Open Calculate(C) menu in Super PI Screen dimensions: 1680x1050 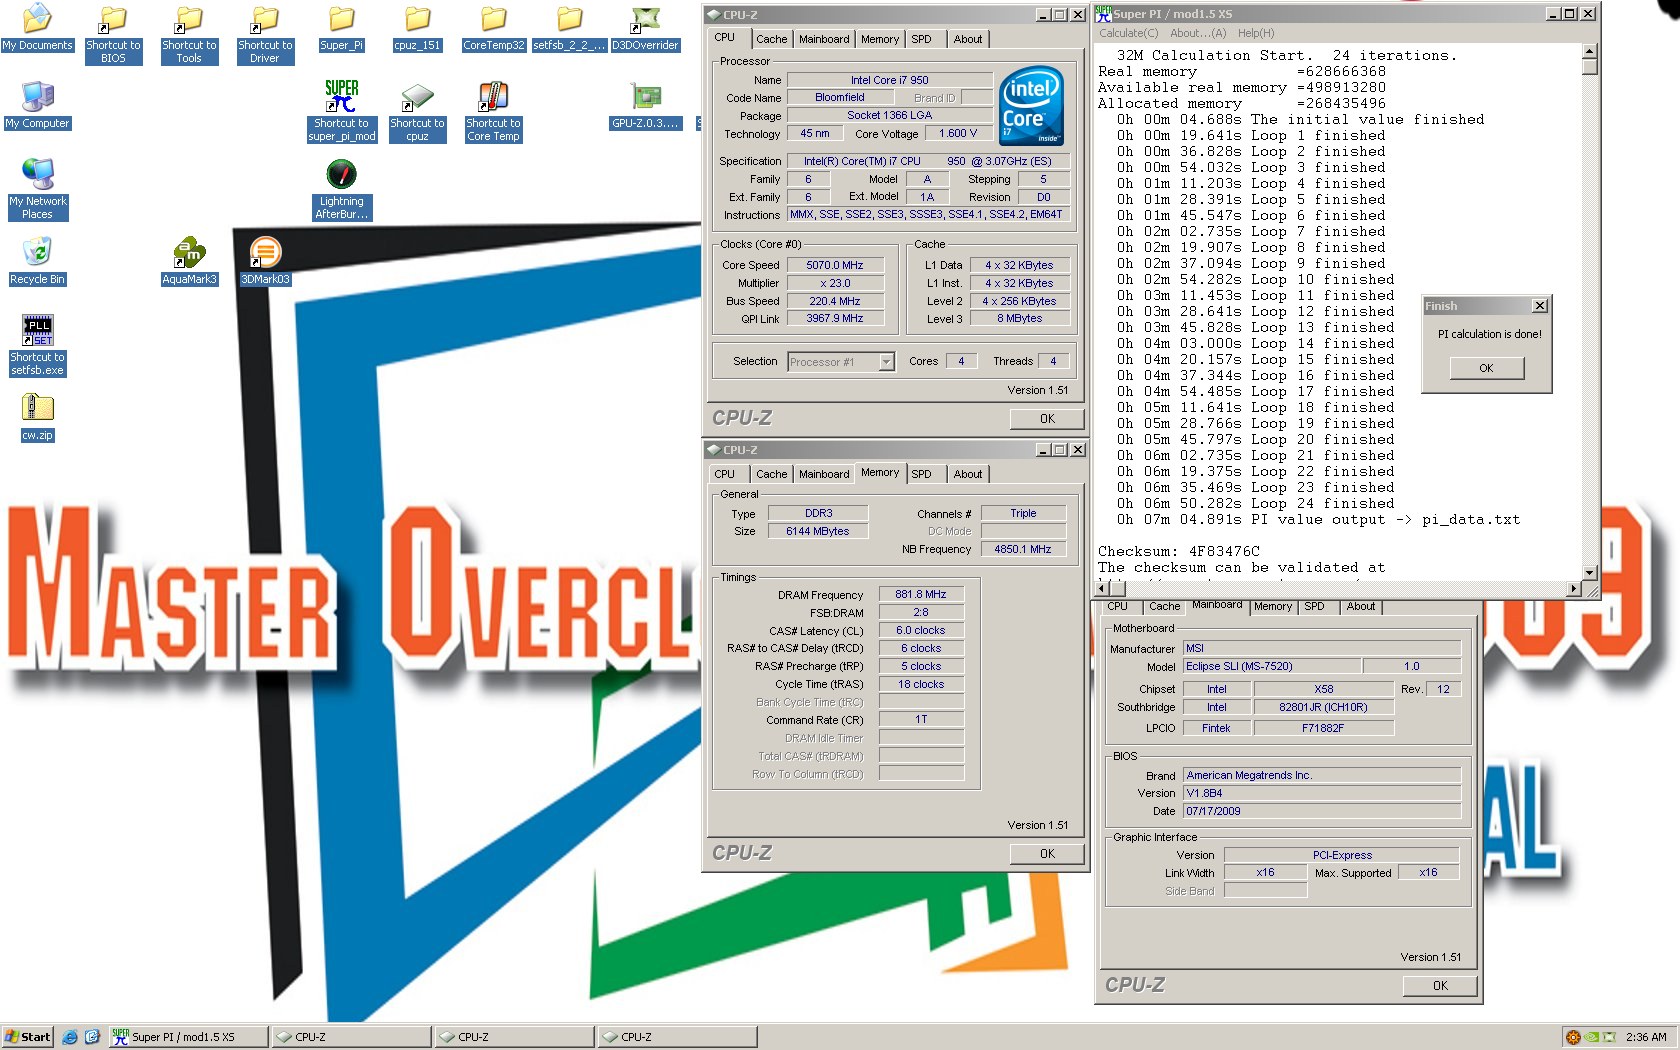click(x=1129, y=33)
